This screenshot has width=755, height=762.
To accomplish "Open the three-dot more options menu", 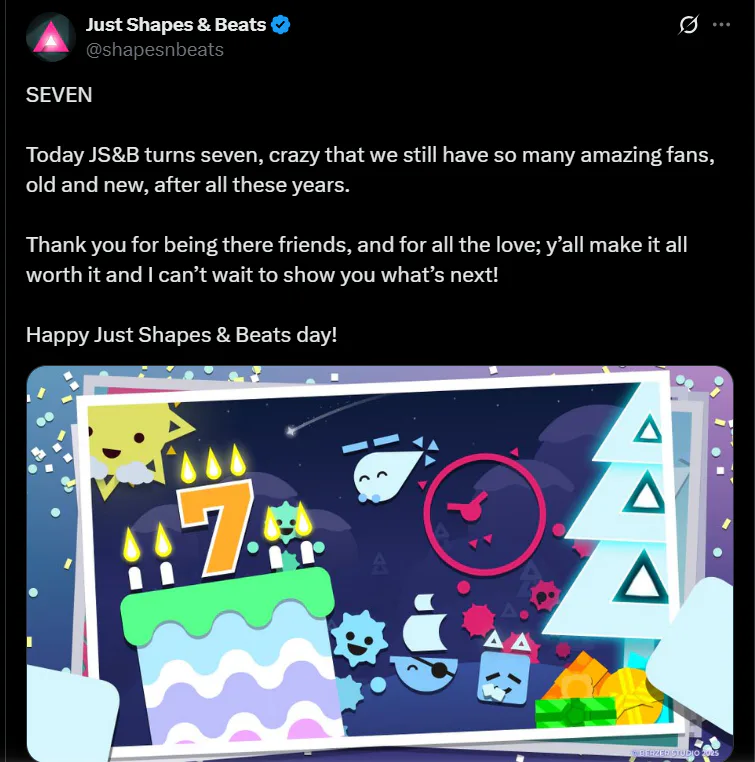I will pos(721,25).
